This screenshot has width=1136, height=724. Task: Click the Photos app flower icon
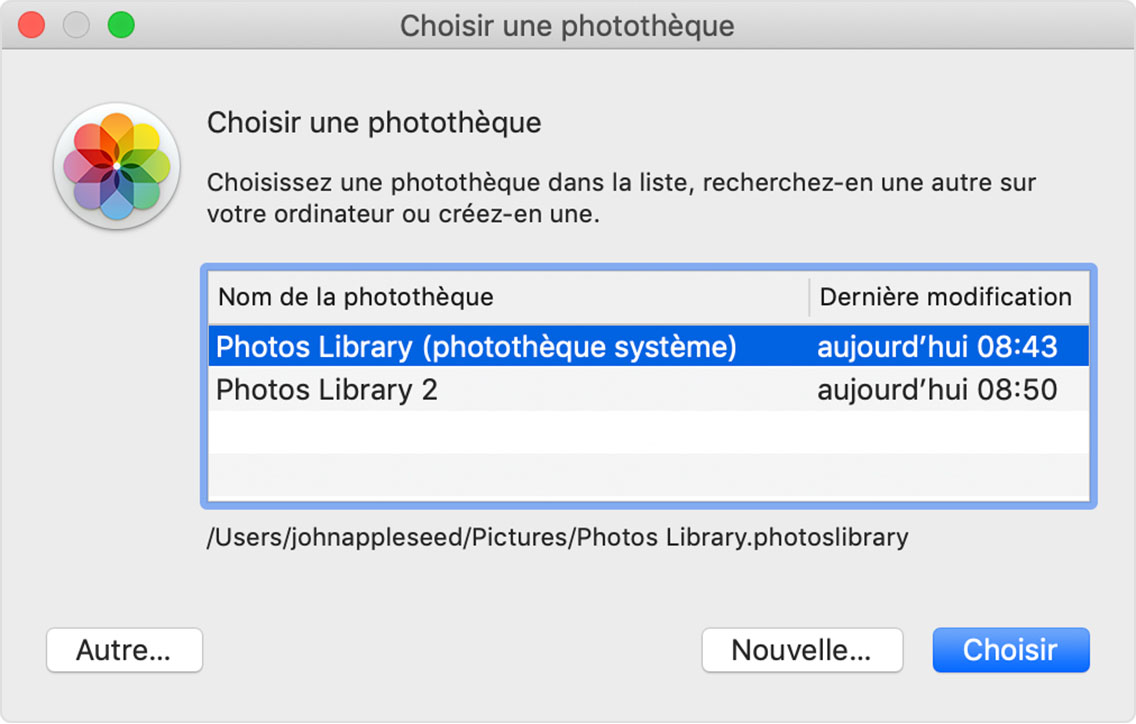tap(117, 165)
